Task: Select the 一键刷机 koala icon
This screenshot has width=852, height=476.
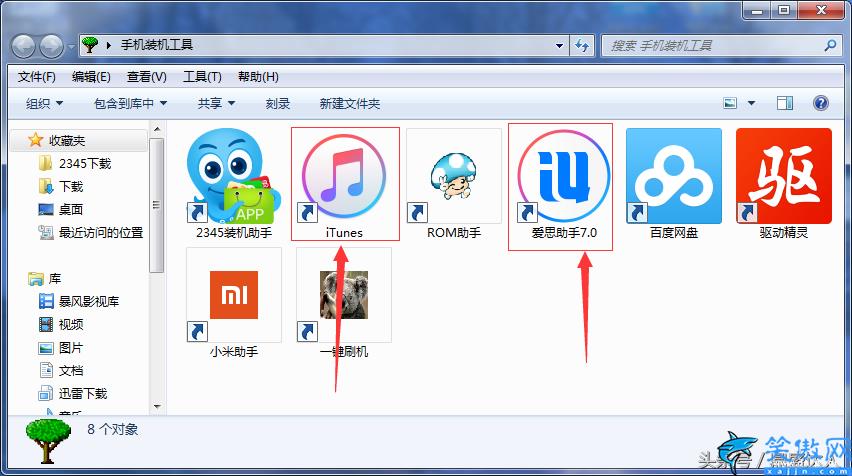Action: pyautogui.click(x=344, y=295)
